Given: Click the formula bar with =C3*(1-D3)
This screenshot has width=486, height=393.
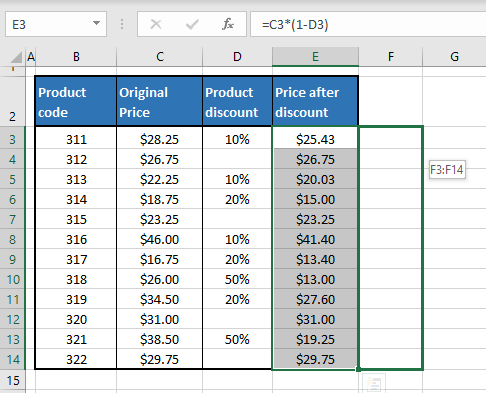Looking at the screenshot, I should 368,24.
